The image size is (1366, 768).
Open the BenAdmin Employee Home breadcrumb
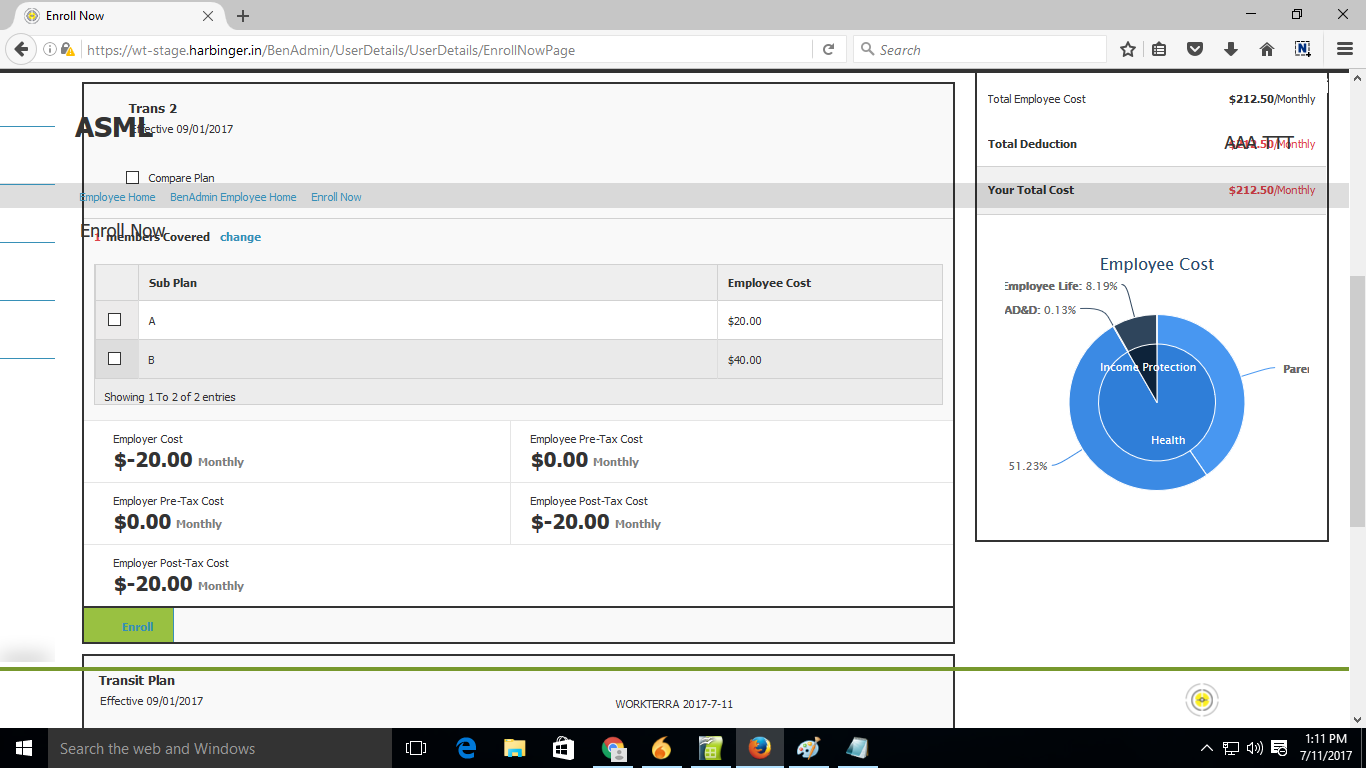(233, 197)
